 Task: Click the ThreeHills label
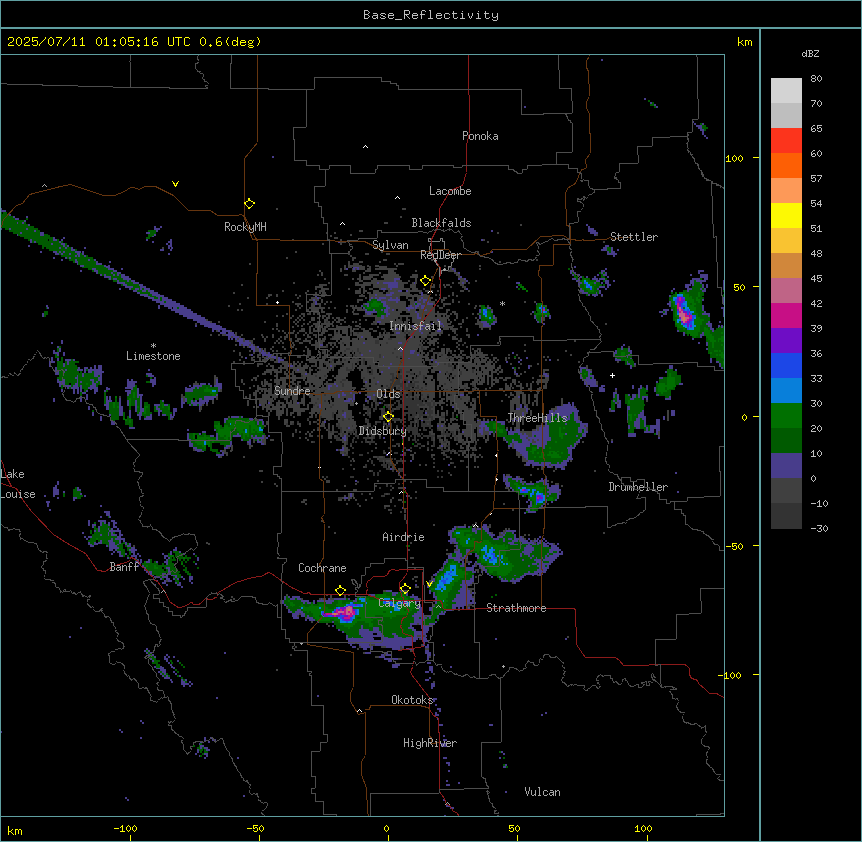[x=537, y=418]
